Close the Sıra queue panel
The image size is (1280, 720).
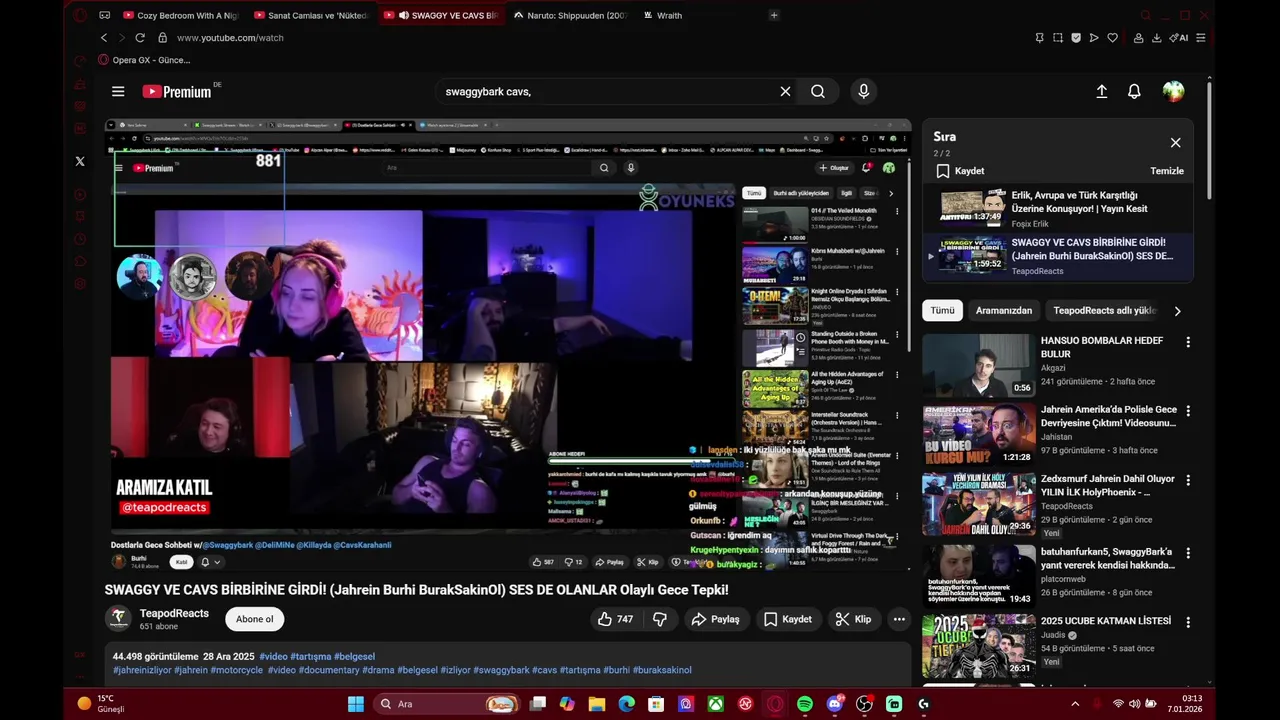pyautogui.click(x=1175, y=143)
